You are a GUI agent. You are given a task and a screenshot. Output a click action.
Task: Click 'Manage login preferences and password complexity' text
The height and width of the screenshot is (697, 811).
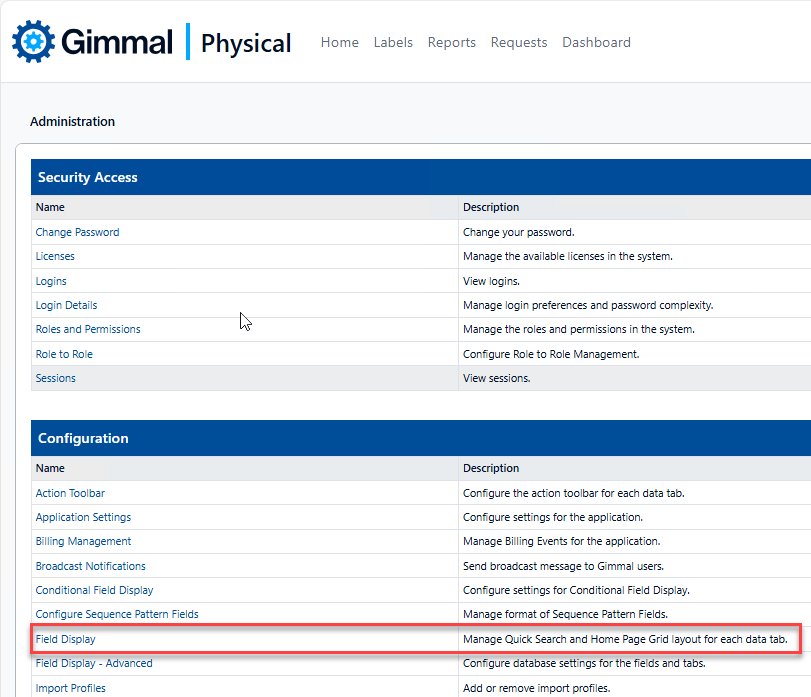point(588,305)
